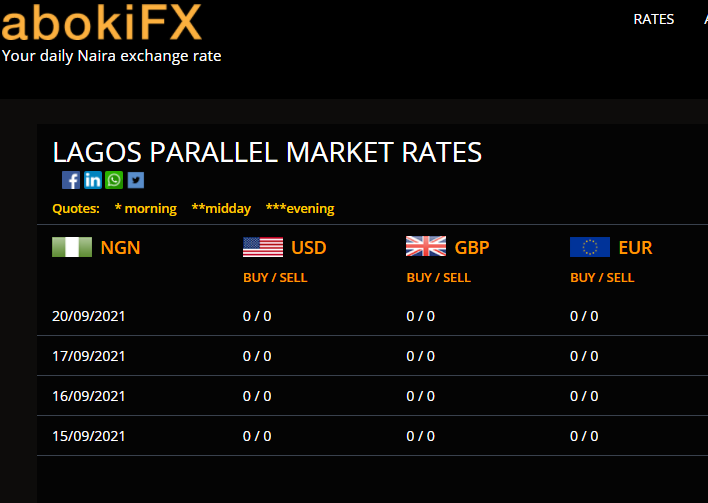Select the NGN column label
Viewport: 708px width, 503px height.
click(x=120, y=247)
